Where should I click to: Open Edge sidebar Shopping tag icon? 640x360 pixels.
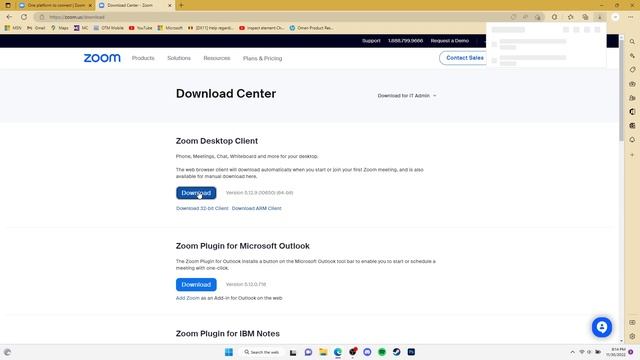pos(632,69)
